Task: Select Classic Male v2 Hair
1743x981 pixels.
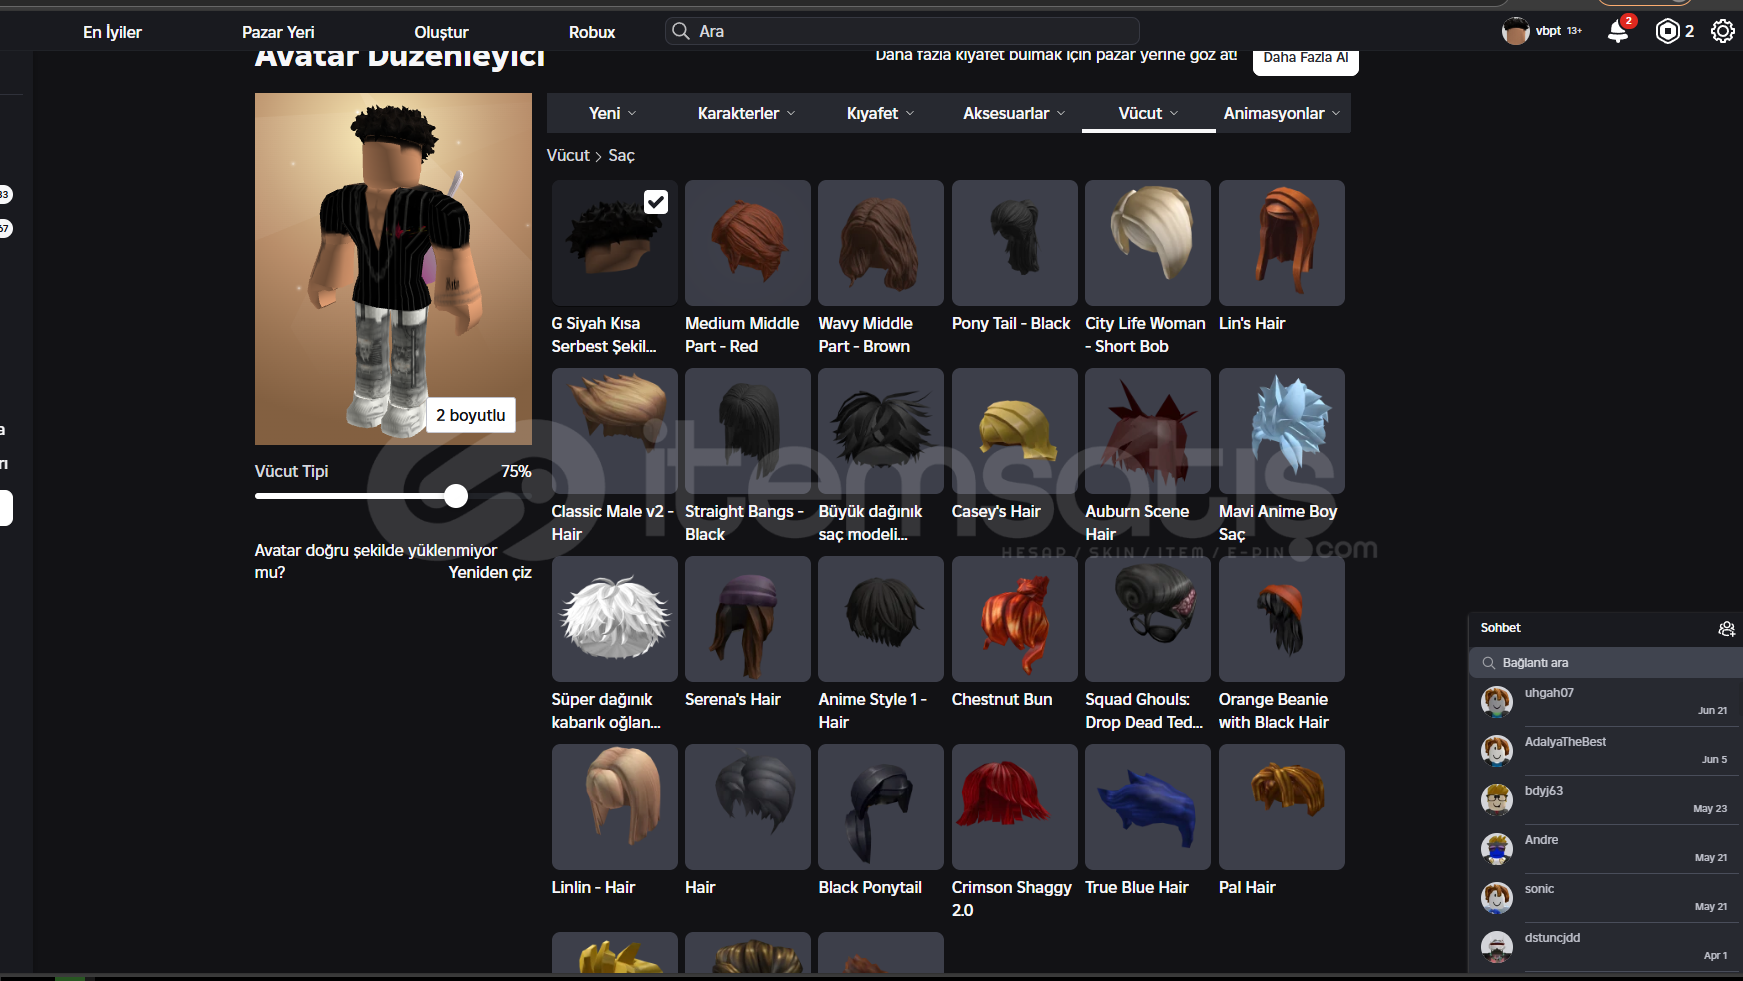Action: 614,431
